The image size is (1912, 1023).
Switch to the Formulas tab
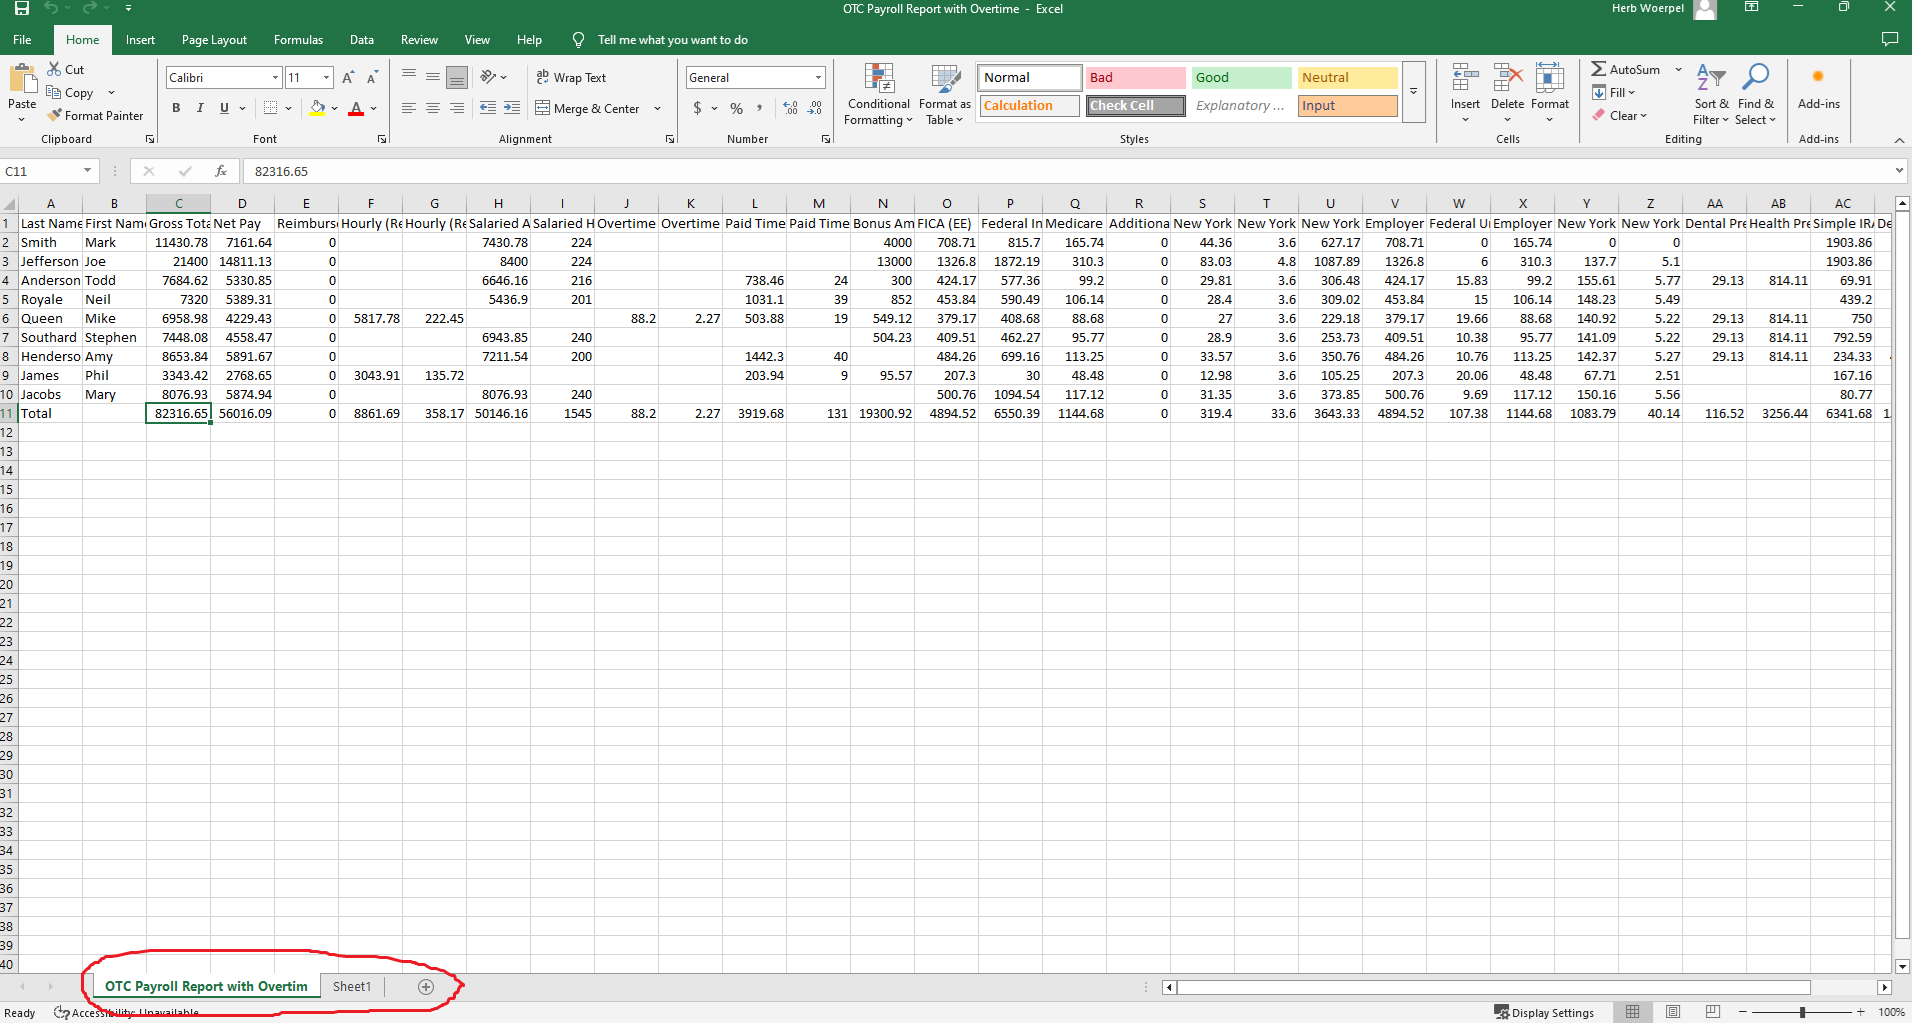[x=298, y=40]
